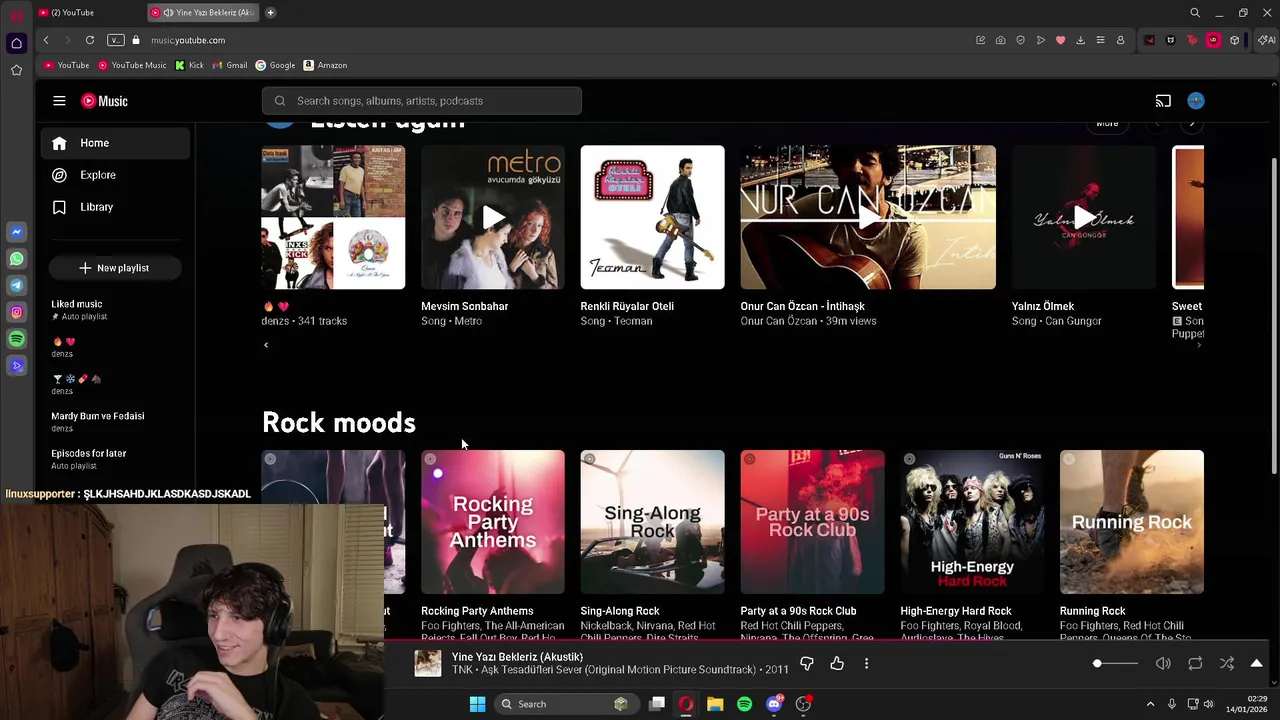Open the account avatar menu

[x=1196, y=101]
